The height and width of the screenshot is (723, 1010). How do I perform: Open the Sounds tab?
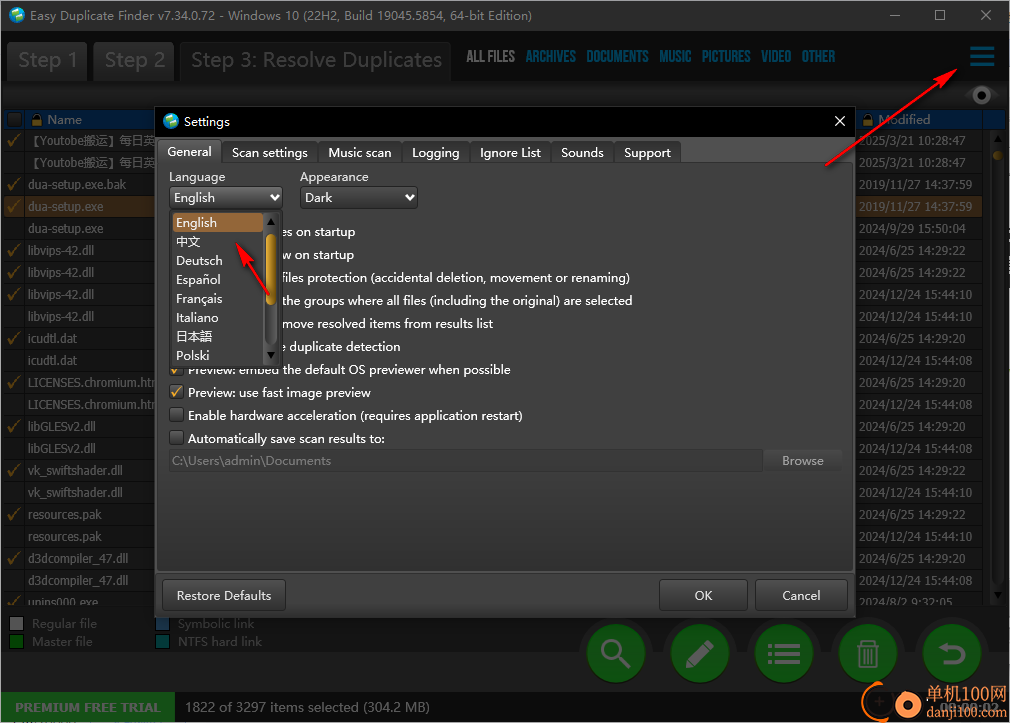tap(582, 153)
